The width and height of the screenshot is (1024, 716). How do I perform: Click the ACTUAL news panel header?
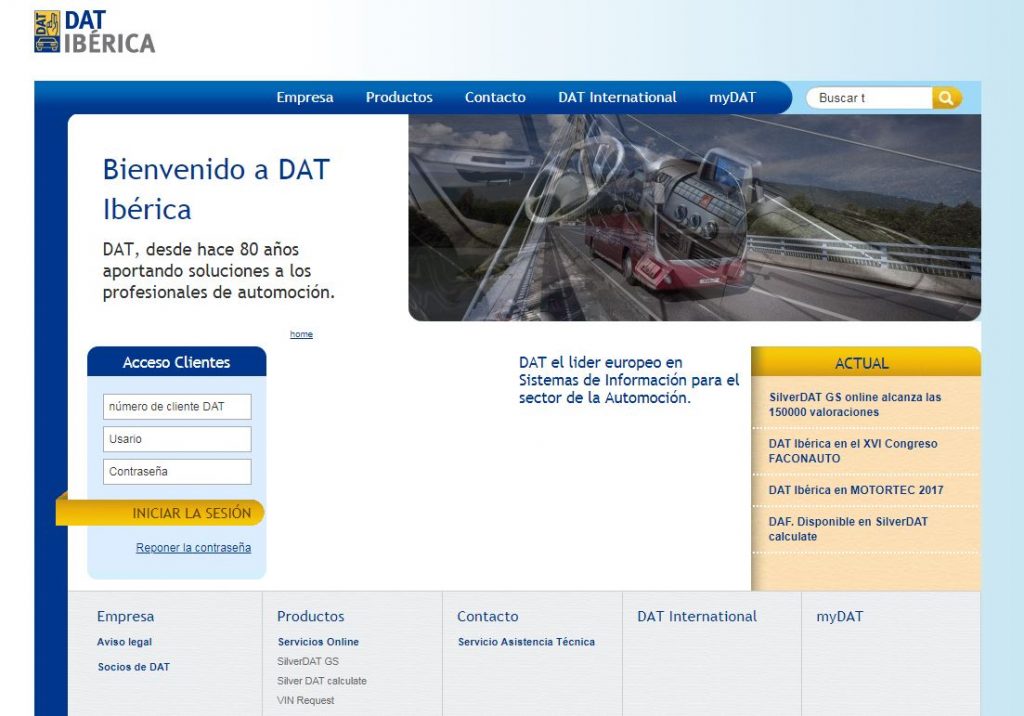pyautogui.click(x=866, y=362)
